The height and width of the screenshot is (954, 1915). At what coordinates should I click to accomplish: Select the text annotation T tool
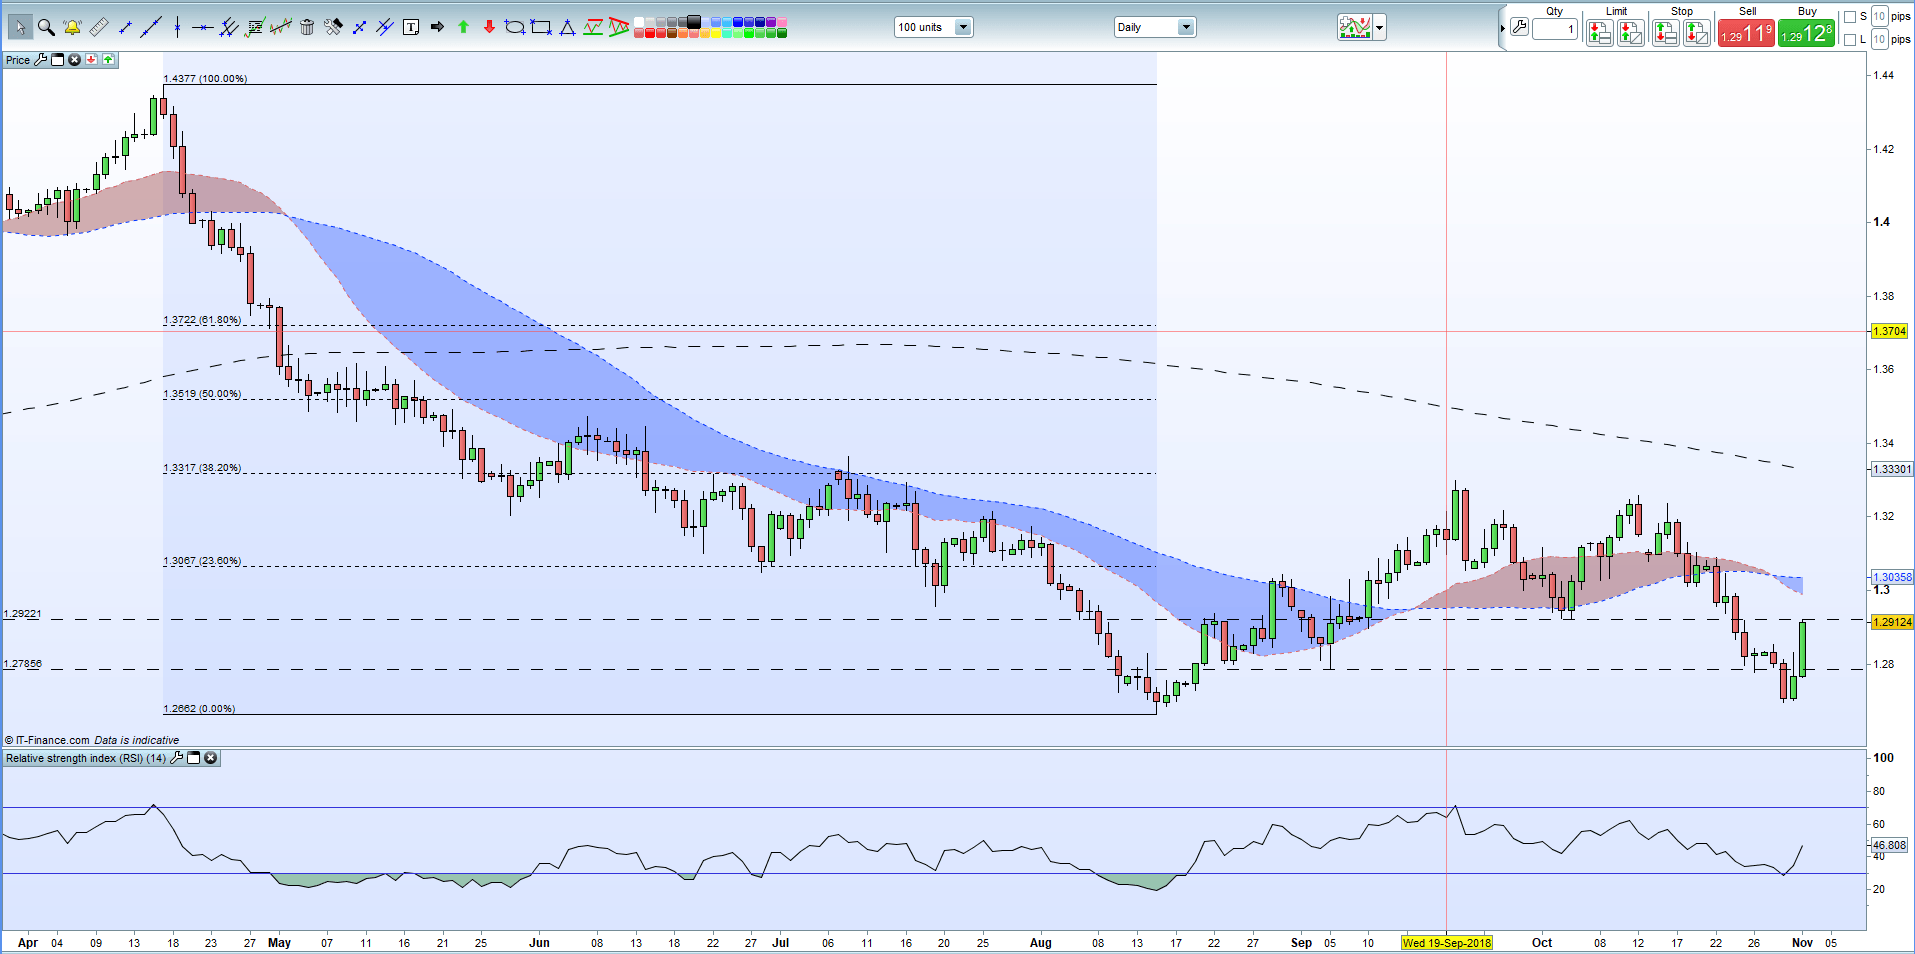click(x=411, y=27)
